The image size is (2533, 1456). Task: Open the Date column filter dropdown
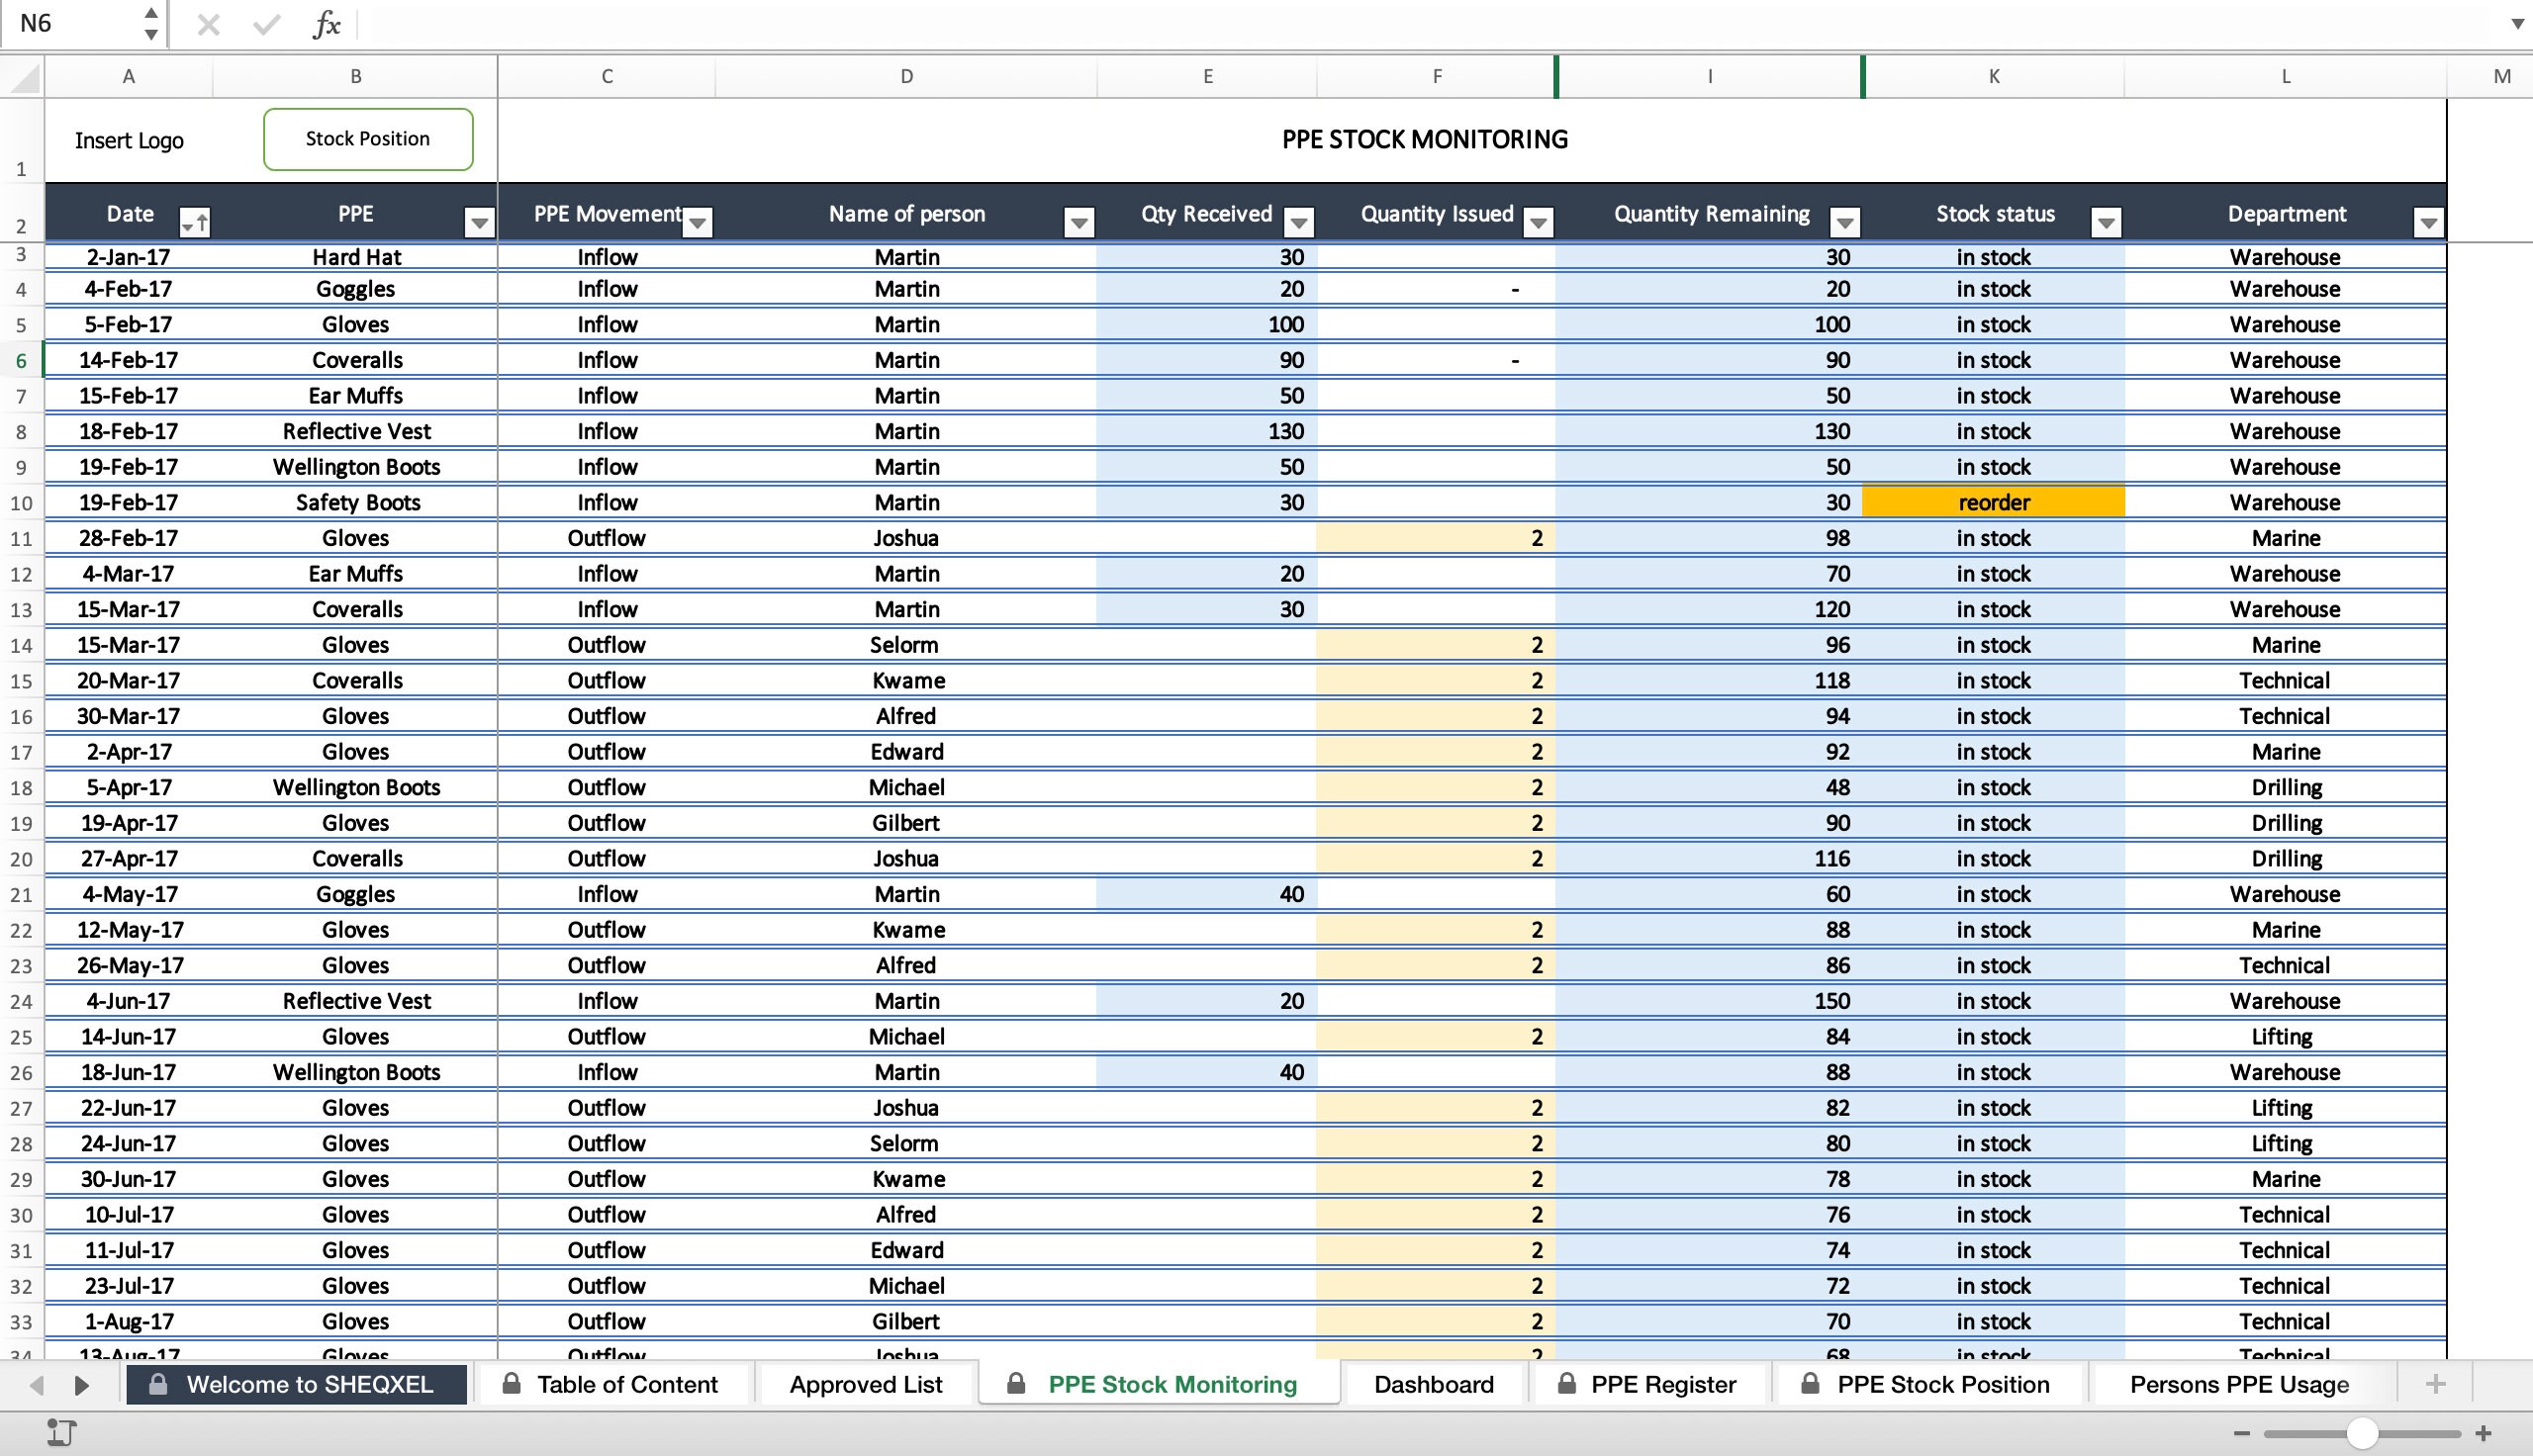click(196, 222)
